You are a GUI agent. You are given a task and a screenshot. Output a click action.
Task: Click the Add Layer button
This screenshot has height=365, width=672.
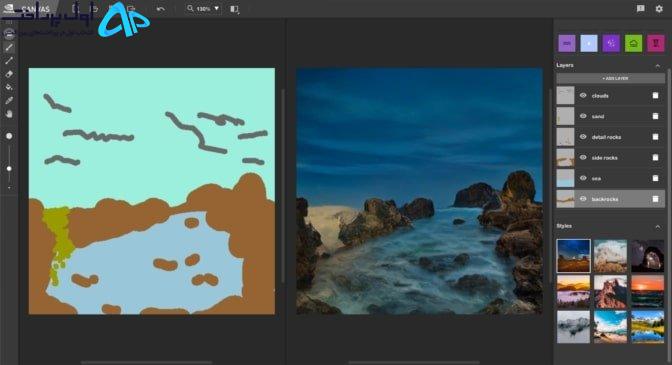[x=610, y=78]
